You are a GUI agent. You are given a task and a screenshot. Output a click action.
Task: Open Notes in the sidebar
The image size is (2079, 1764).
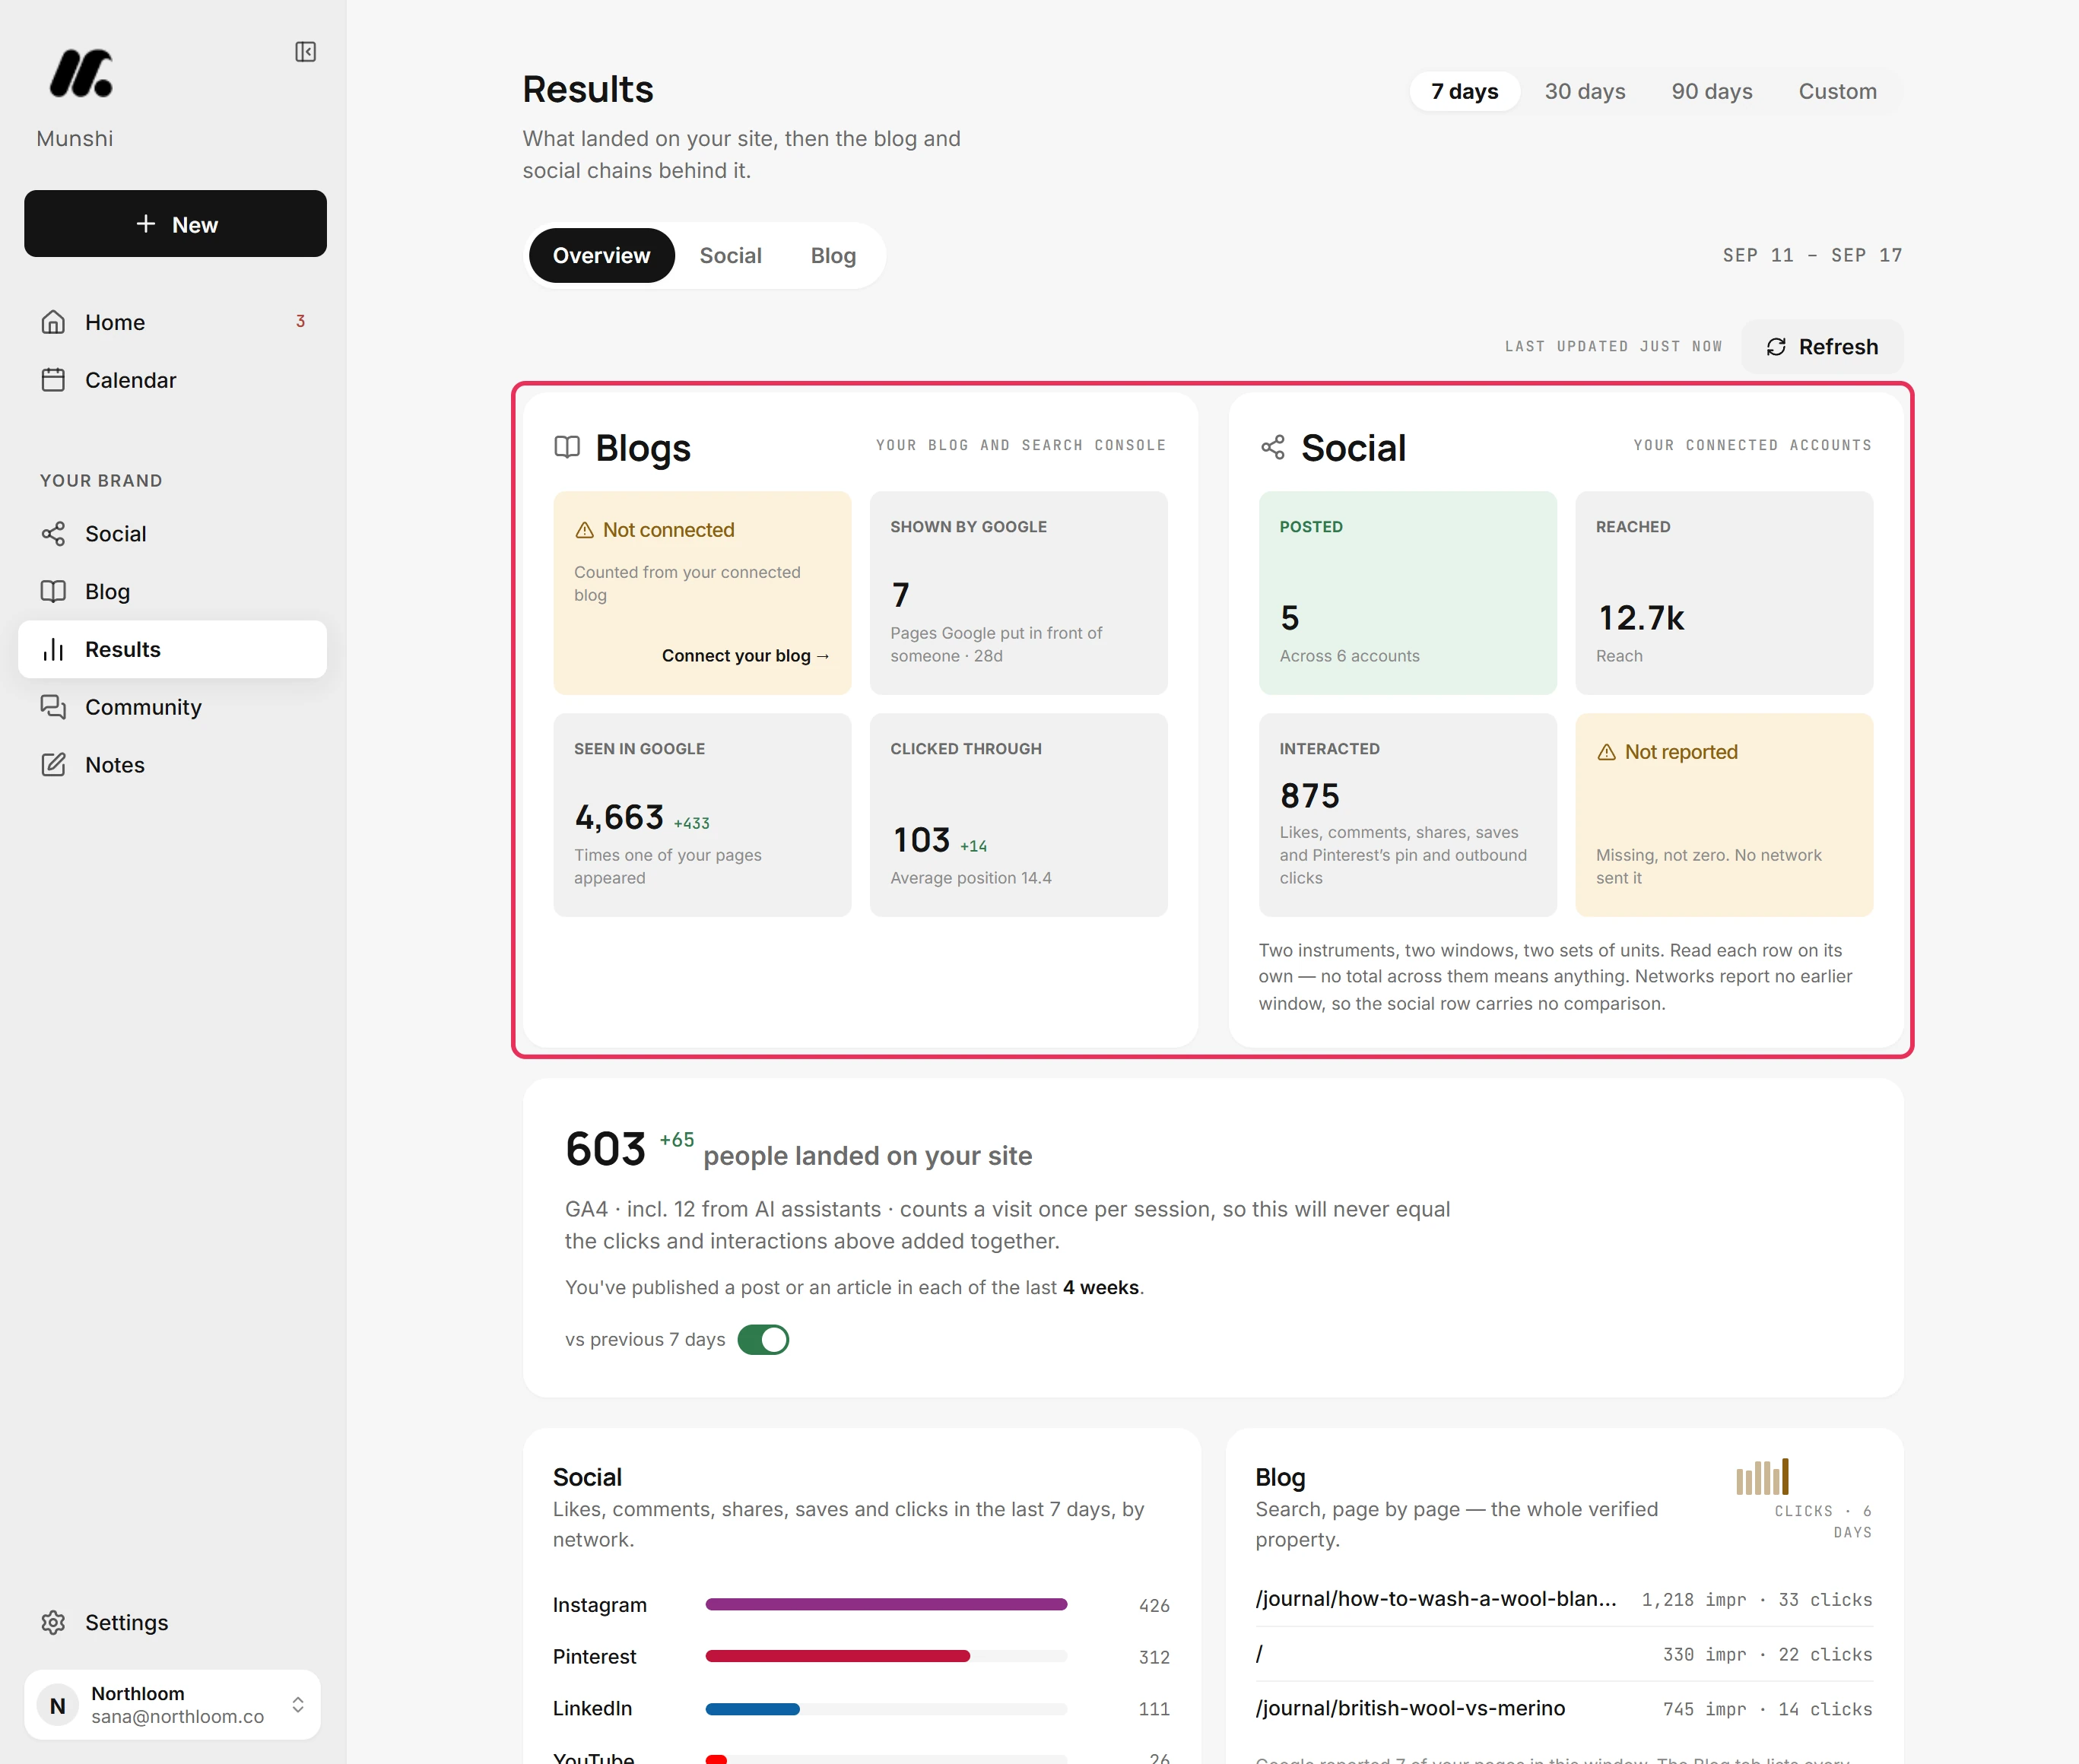tap(172, 765)
